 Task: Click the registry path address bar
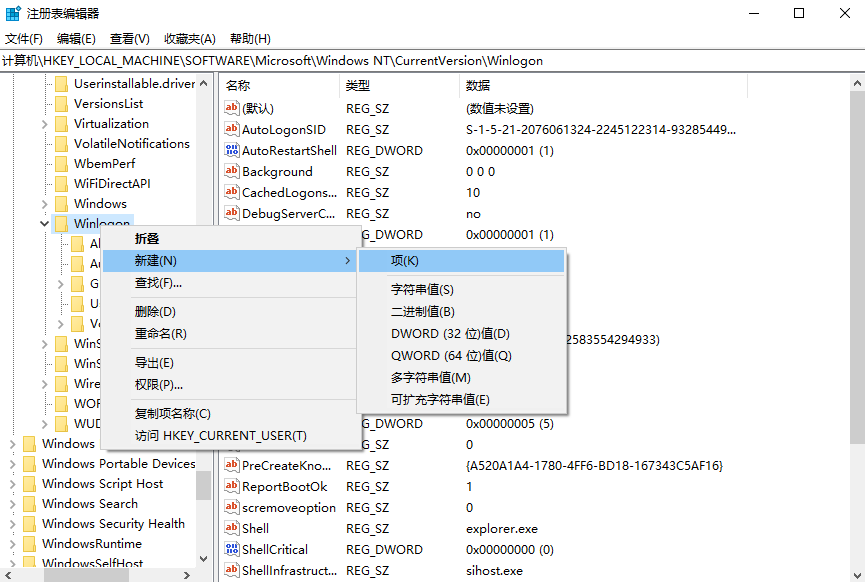[x=430, y=61]
